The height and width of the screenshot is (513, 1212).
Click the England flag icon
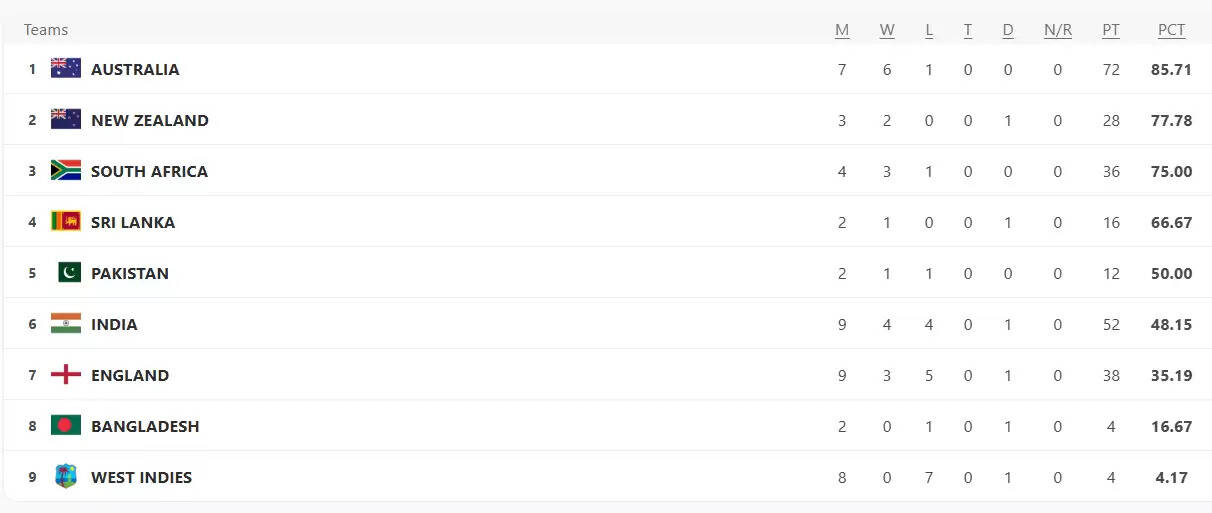[x=66, y=375]
